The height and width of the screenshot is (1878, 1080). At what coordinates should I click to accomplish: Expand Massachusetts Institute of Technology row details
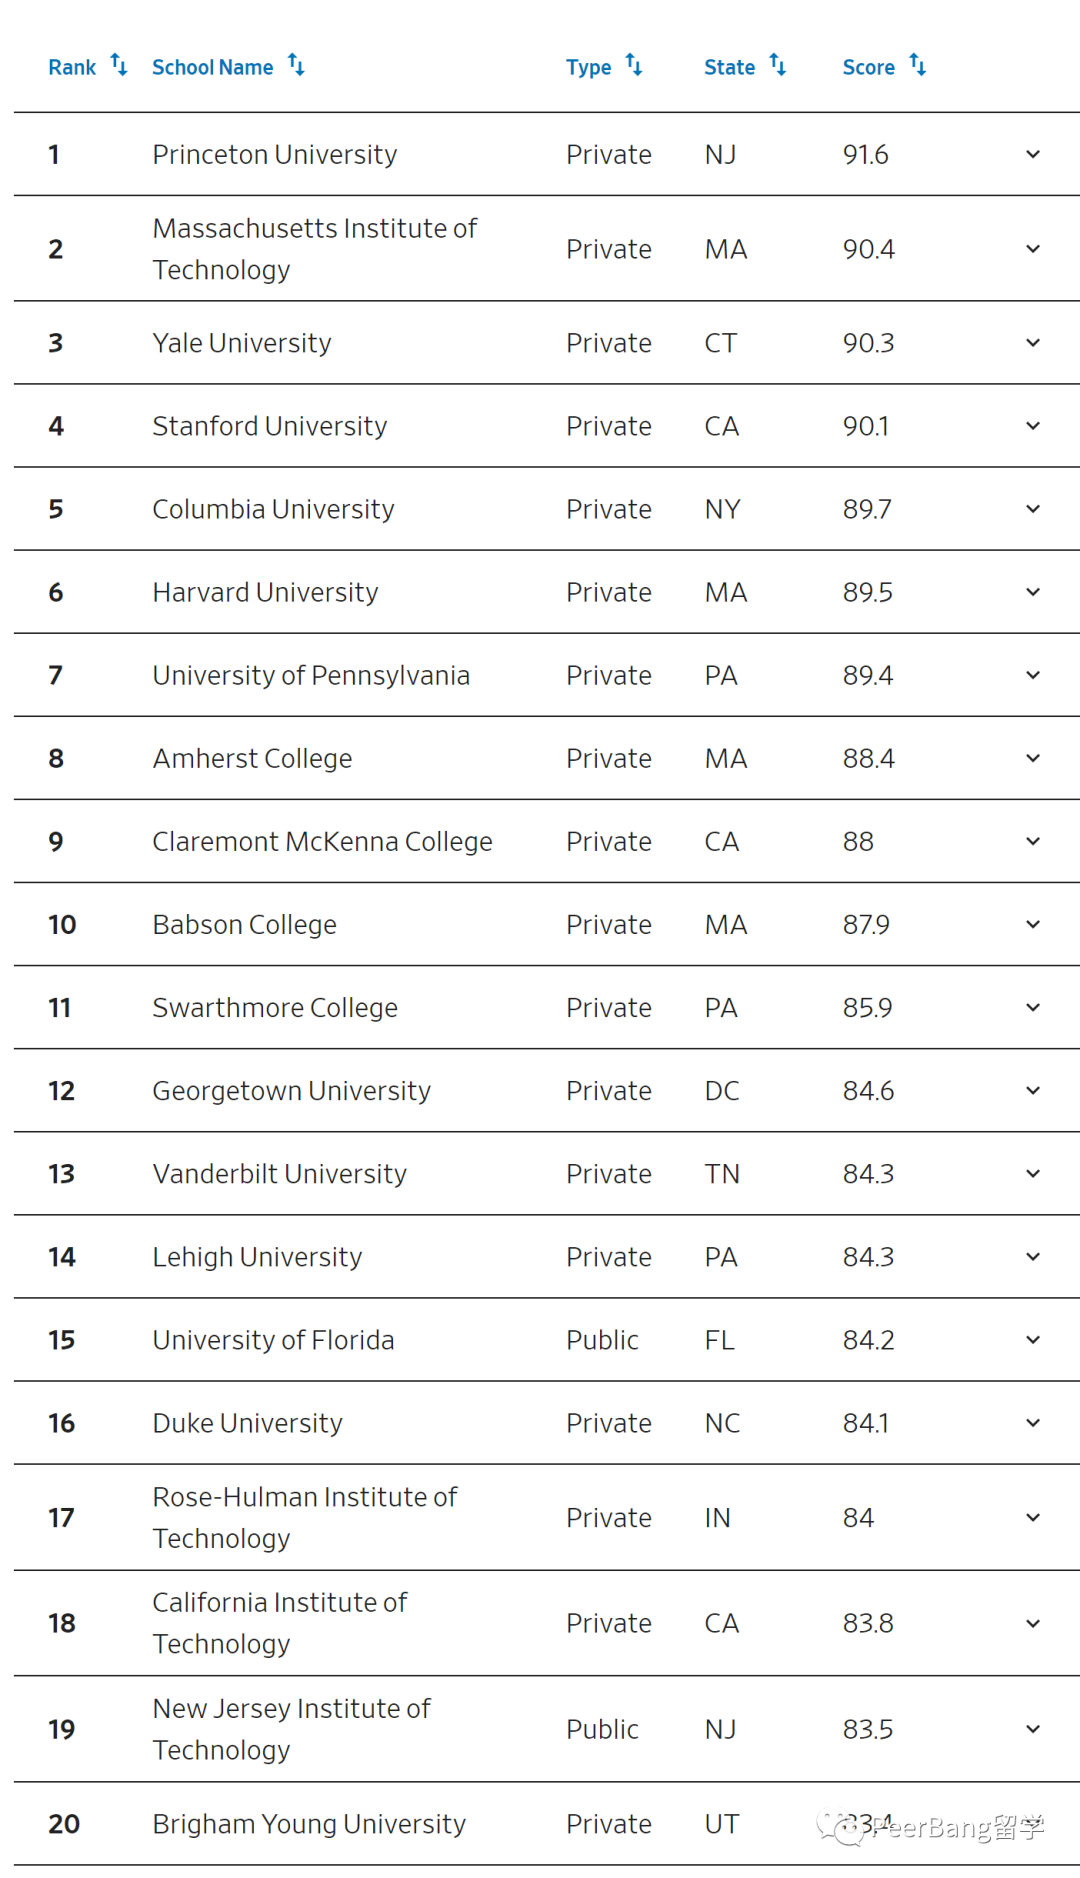(1033, 248)
